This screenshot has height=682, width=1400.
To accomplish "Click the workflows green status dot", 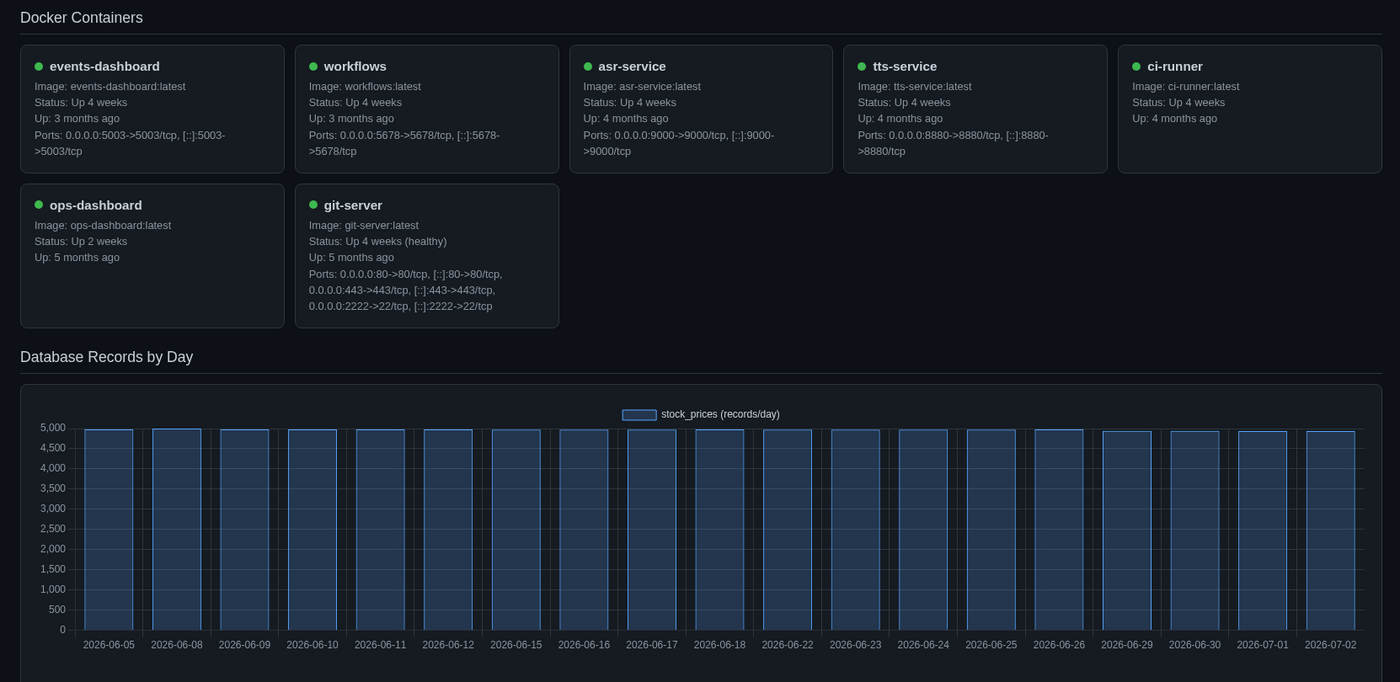I will coord(313,66).
